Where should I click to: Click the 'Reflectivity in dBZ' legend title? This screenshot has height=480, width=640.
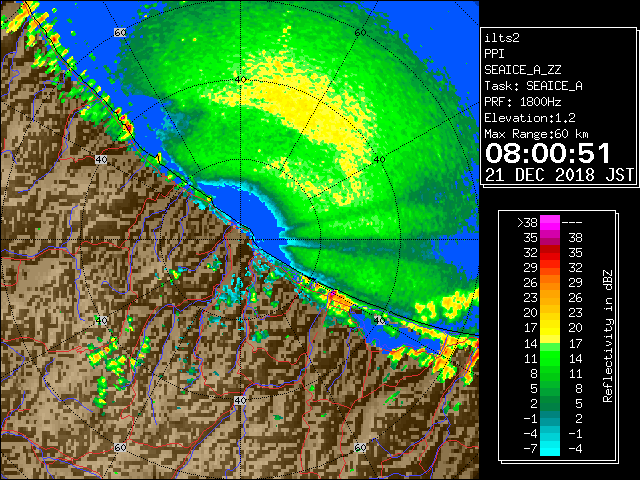tap(607, 336)
